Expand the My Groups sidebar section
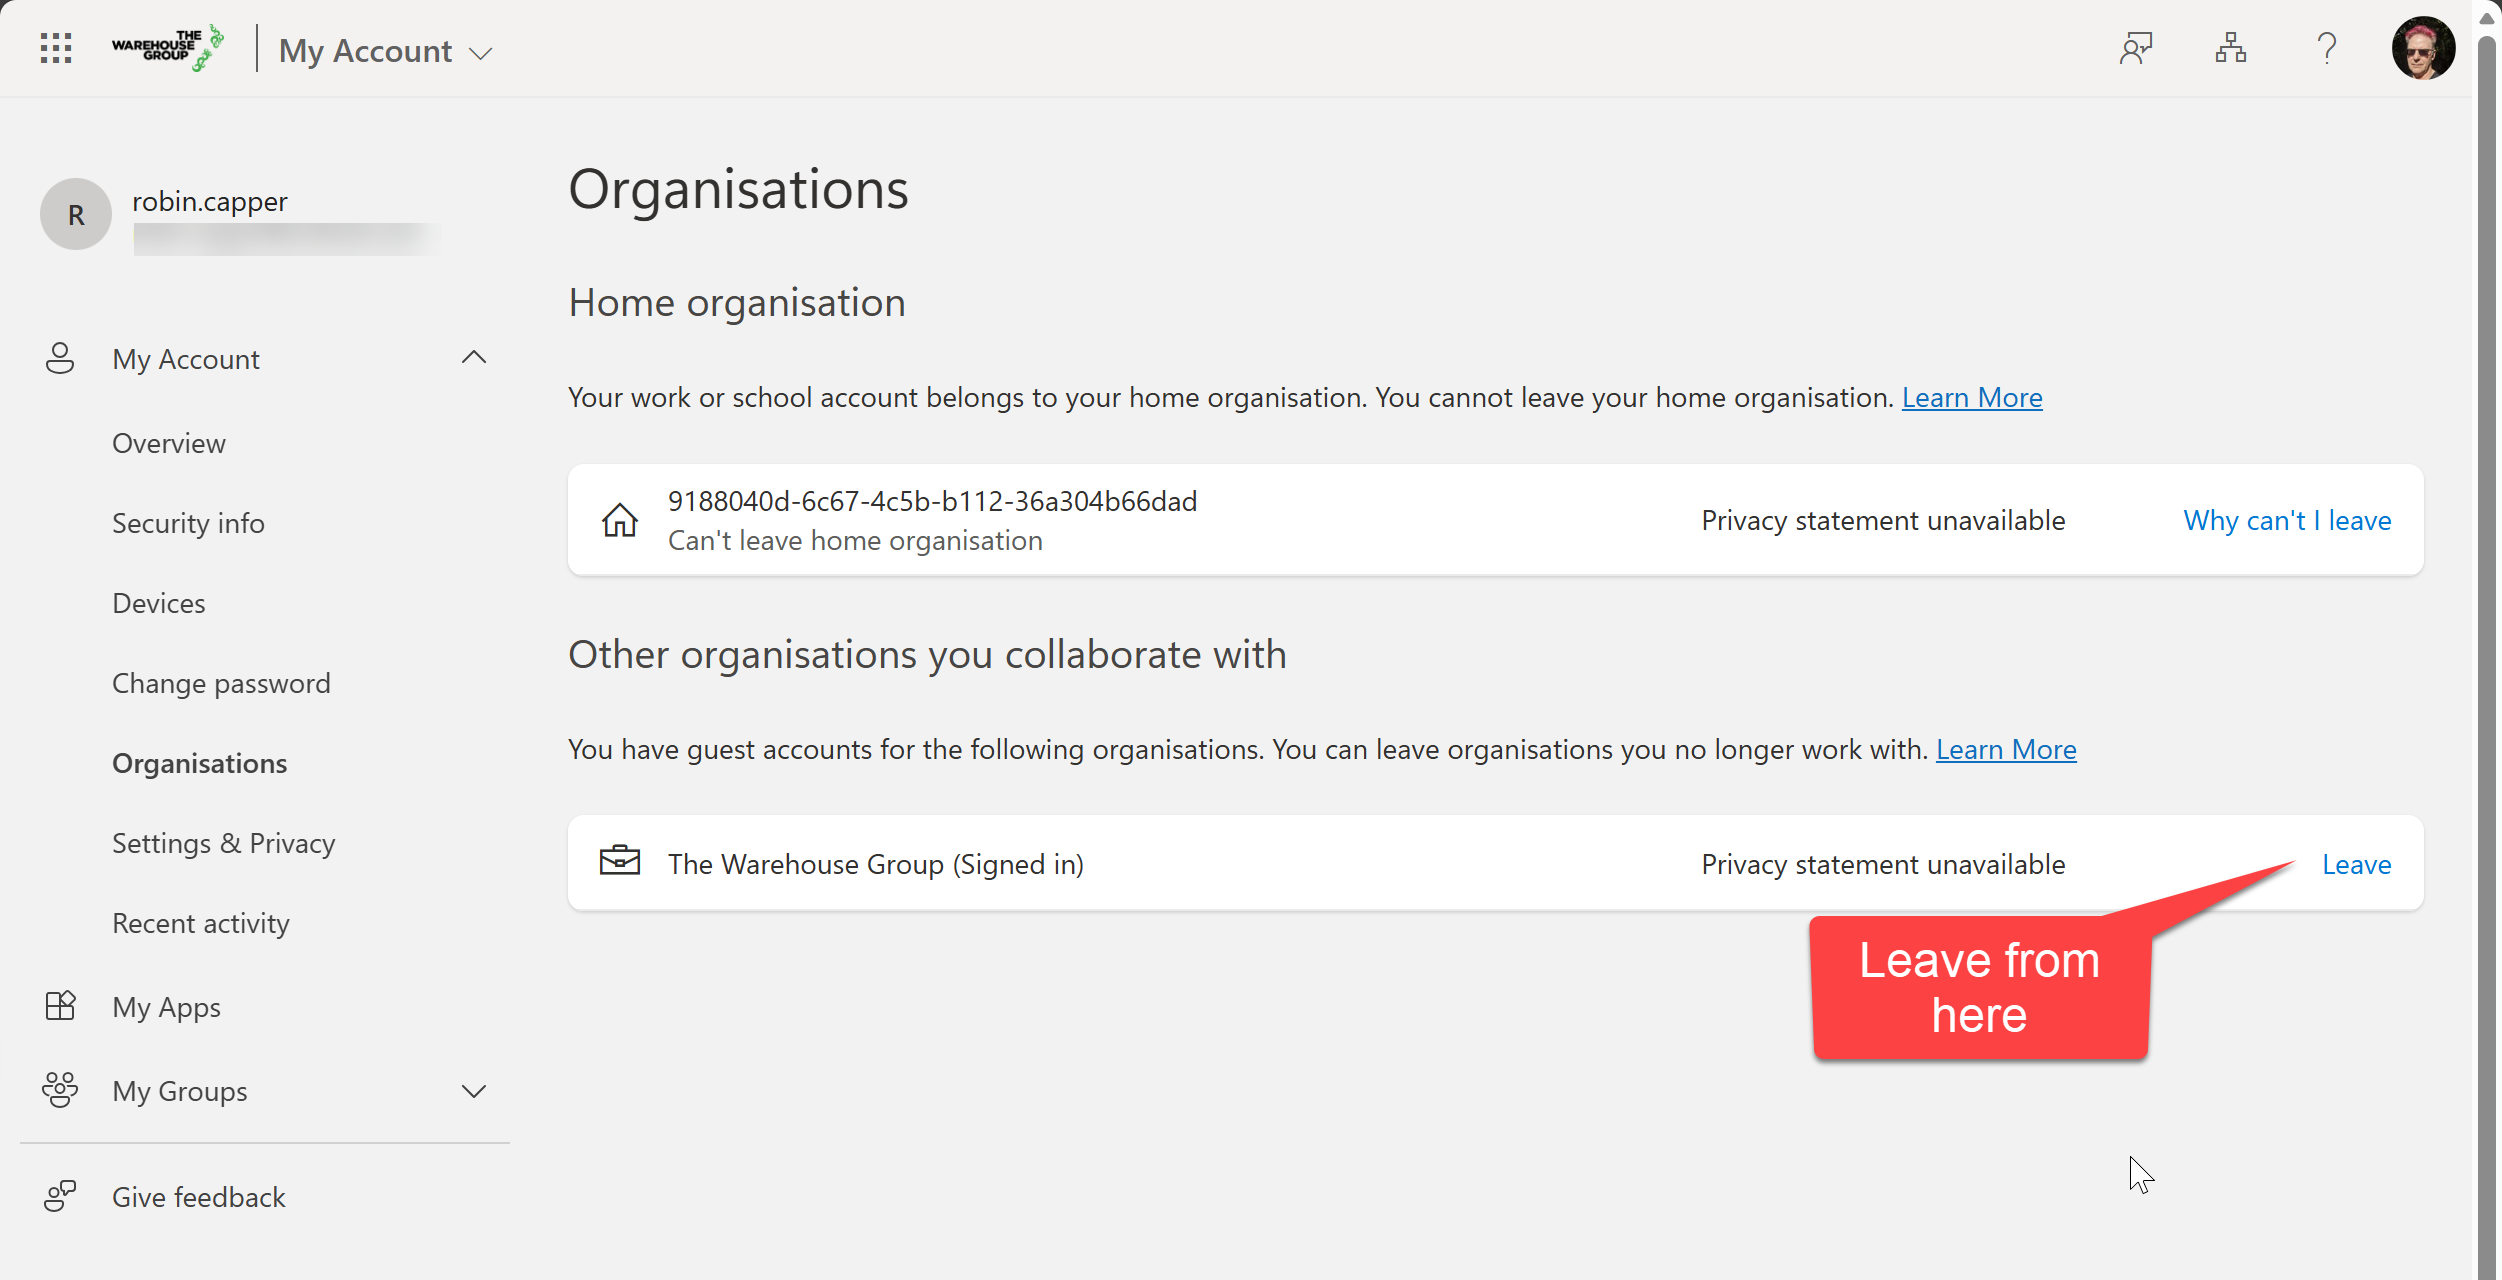The width and height of the screenshot is (2502, 1280). point(474,1091)
